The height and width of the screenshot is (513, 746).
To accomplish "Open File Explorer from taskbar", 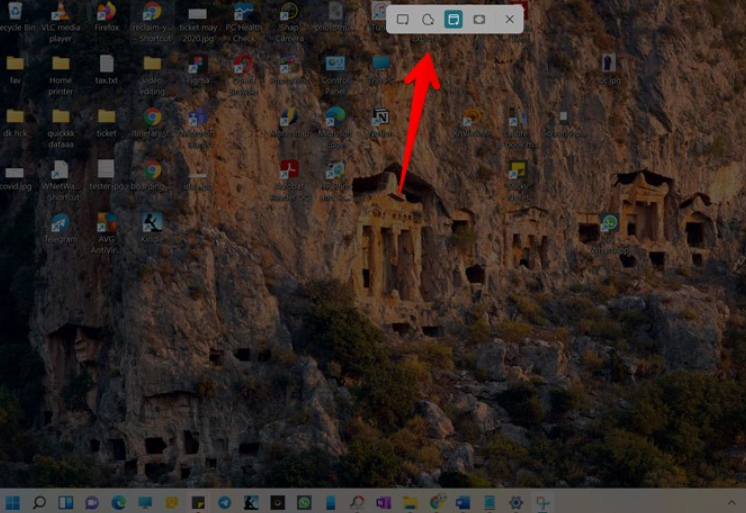I will (410, 502).
